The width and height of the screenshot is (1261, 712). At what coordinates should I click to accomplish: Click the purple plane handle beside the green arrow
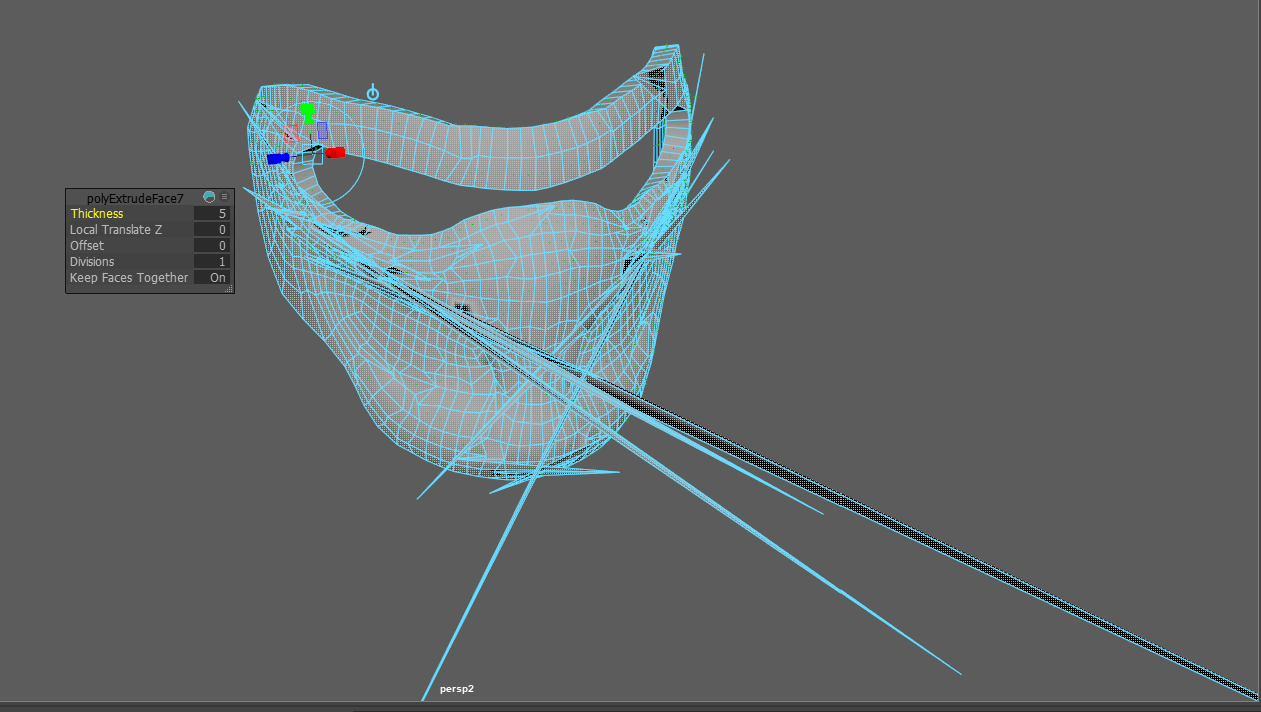pos(322,131)
